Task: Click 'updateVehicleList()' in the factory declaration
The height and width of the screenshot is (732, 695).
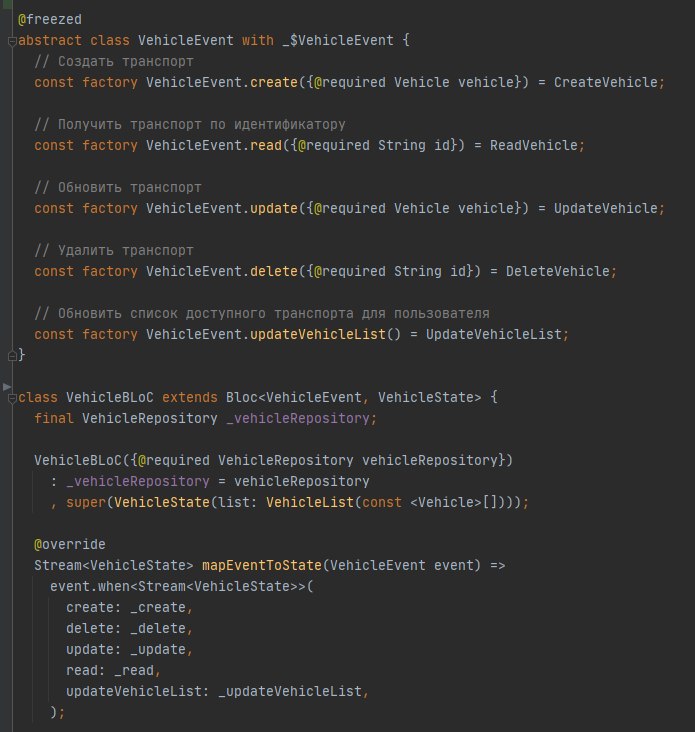Action: coord(325,335)
